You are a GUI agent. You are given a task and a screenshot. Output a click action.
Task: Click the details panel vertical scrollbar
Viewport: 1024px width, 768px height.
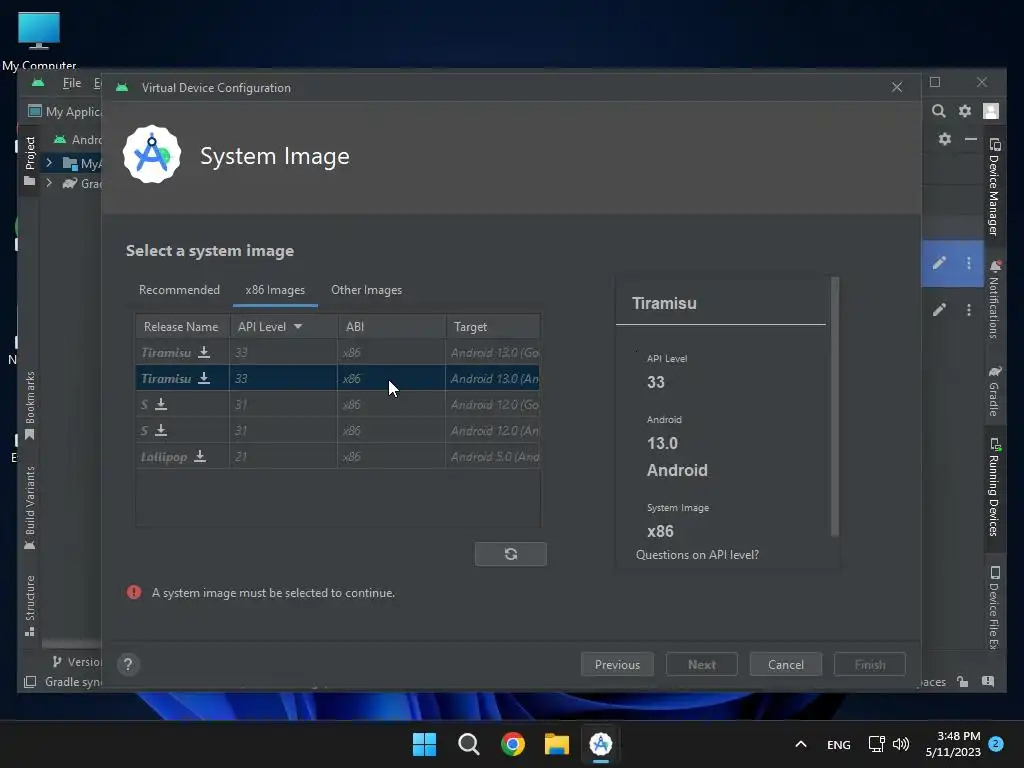click(x=835, y=406)
